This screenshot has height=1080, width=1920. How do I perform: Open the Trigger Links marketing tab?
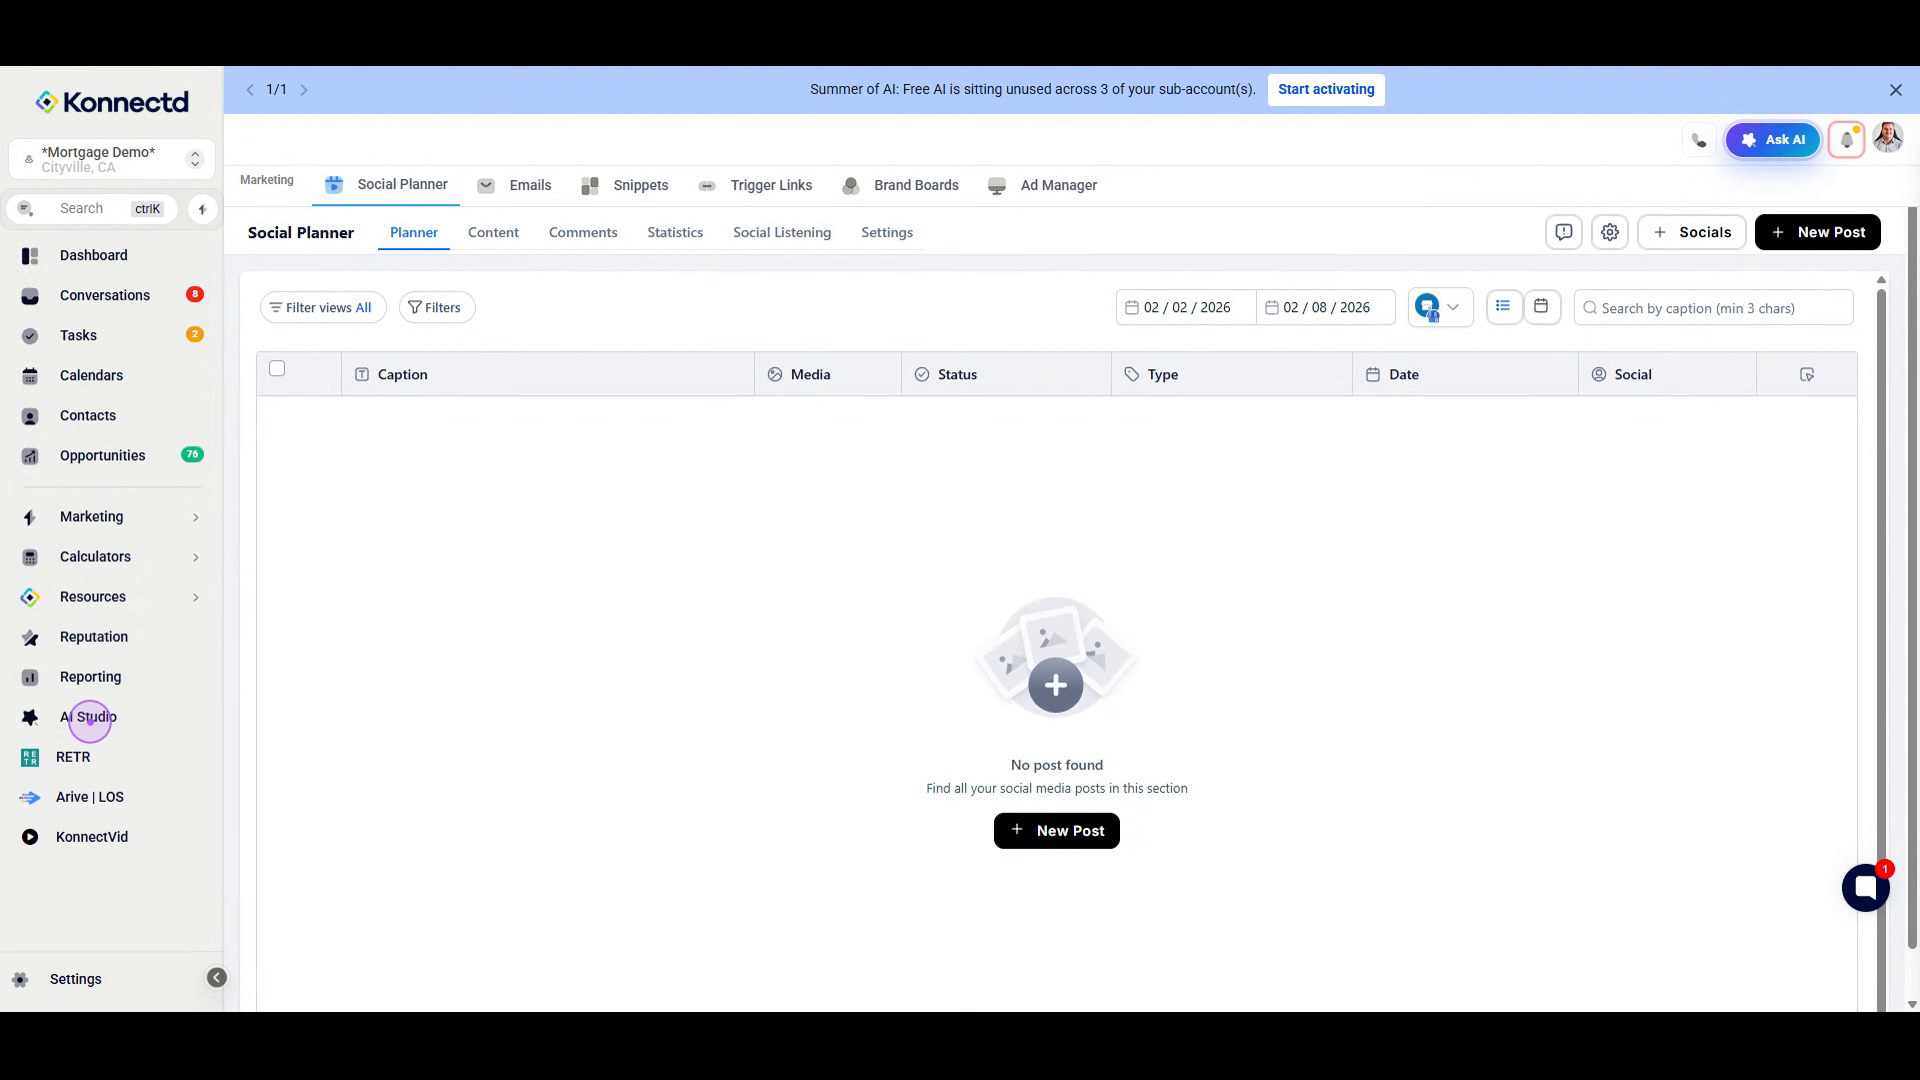click(756, 185)
